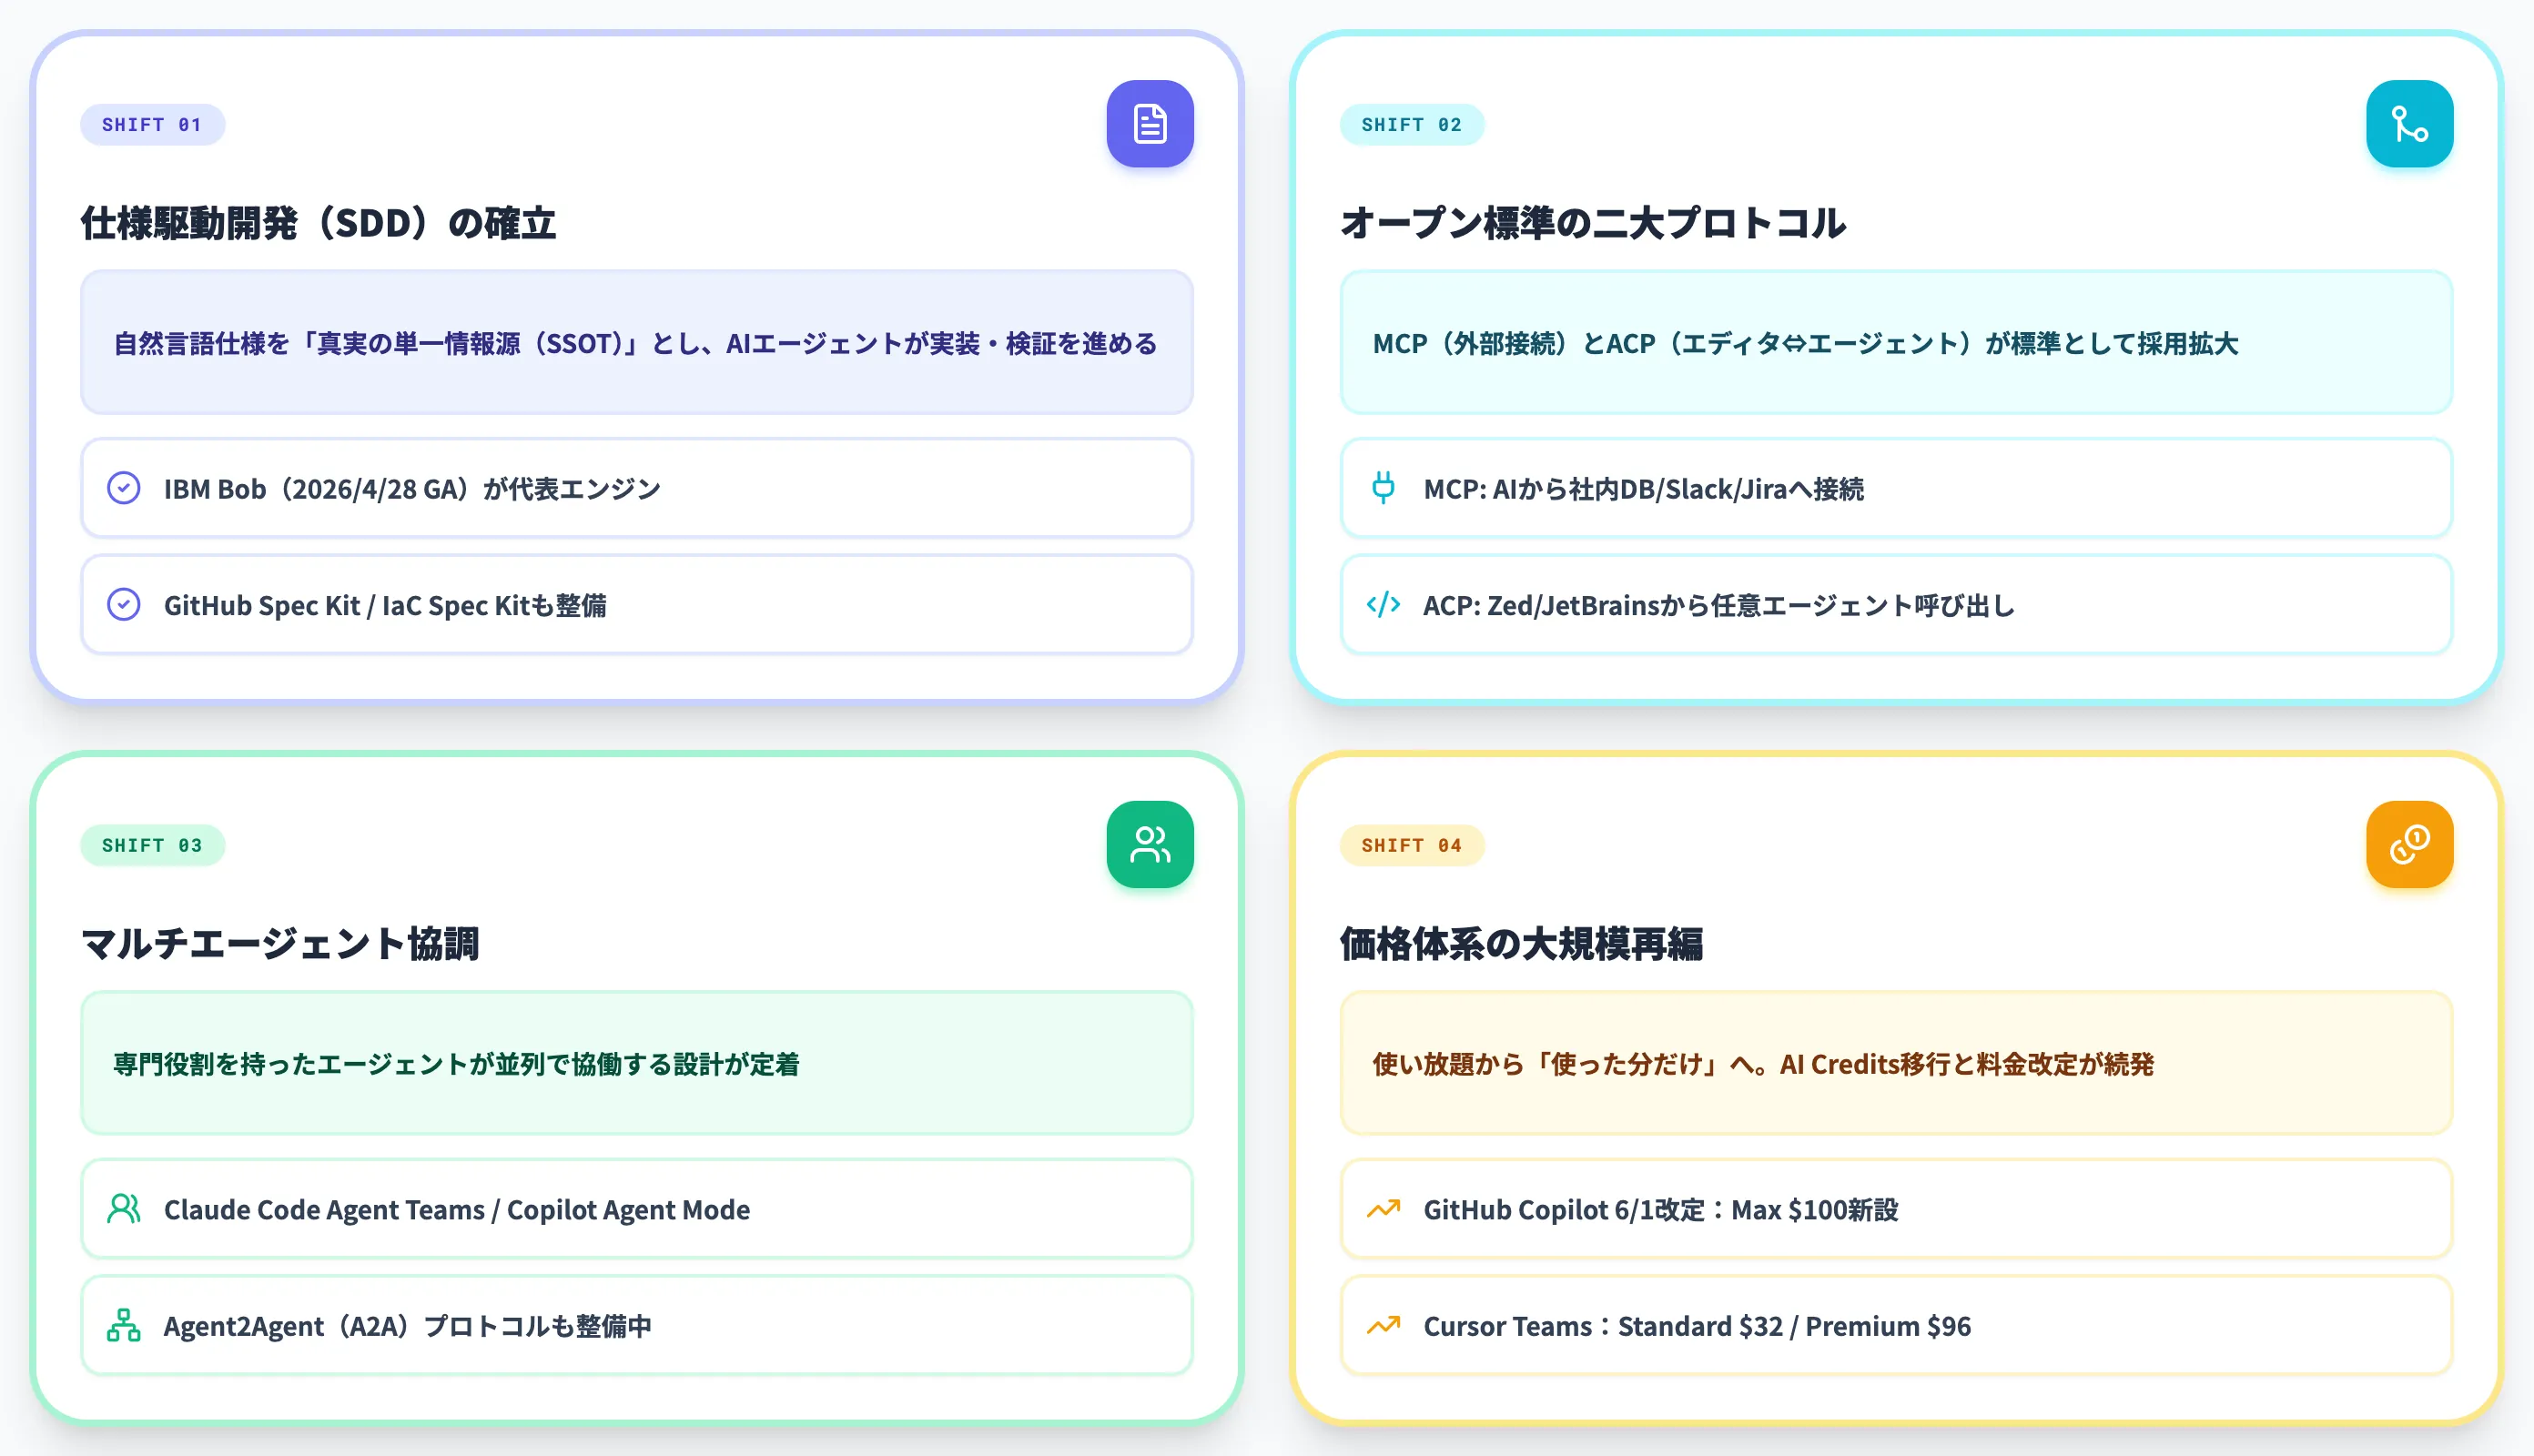Click the check-circle icon beside GitHub Spec Kit

click(x=124, y=605)
